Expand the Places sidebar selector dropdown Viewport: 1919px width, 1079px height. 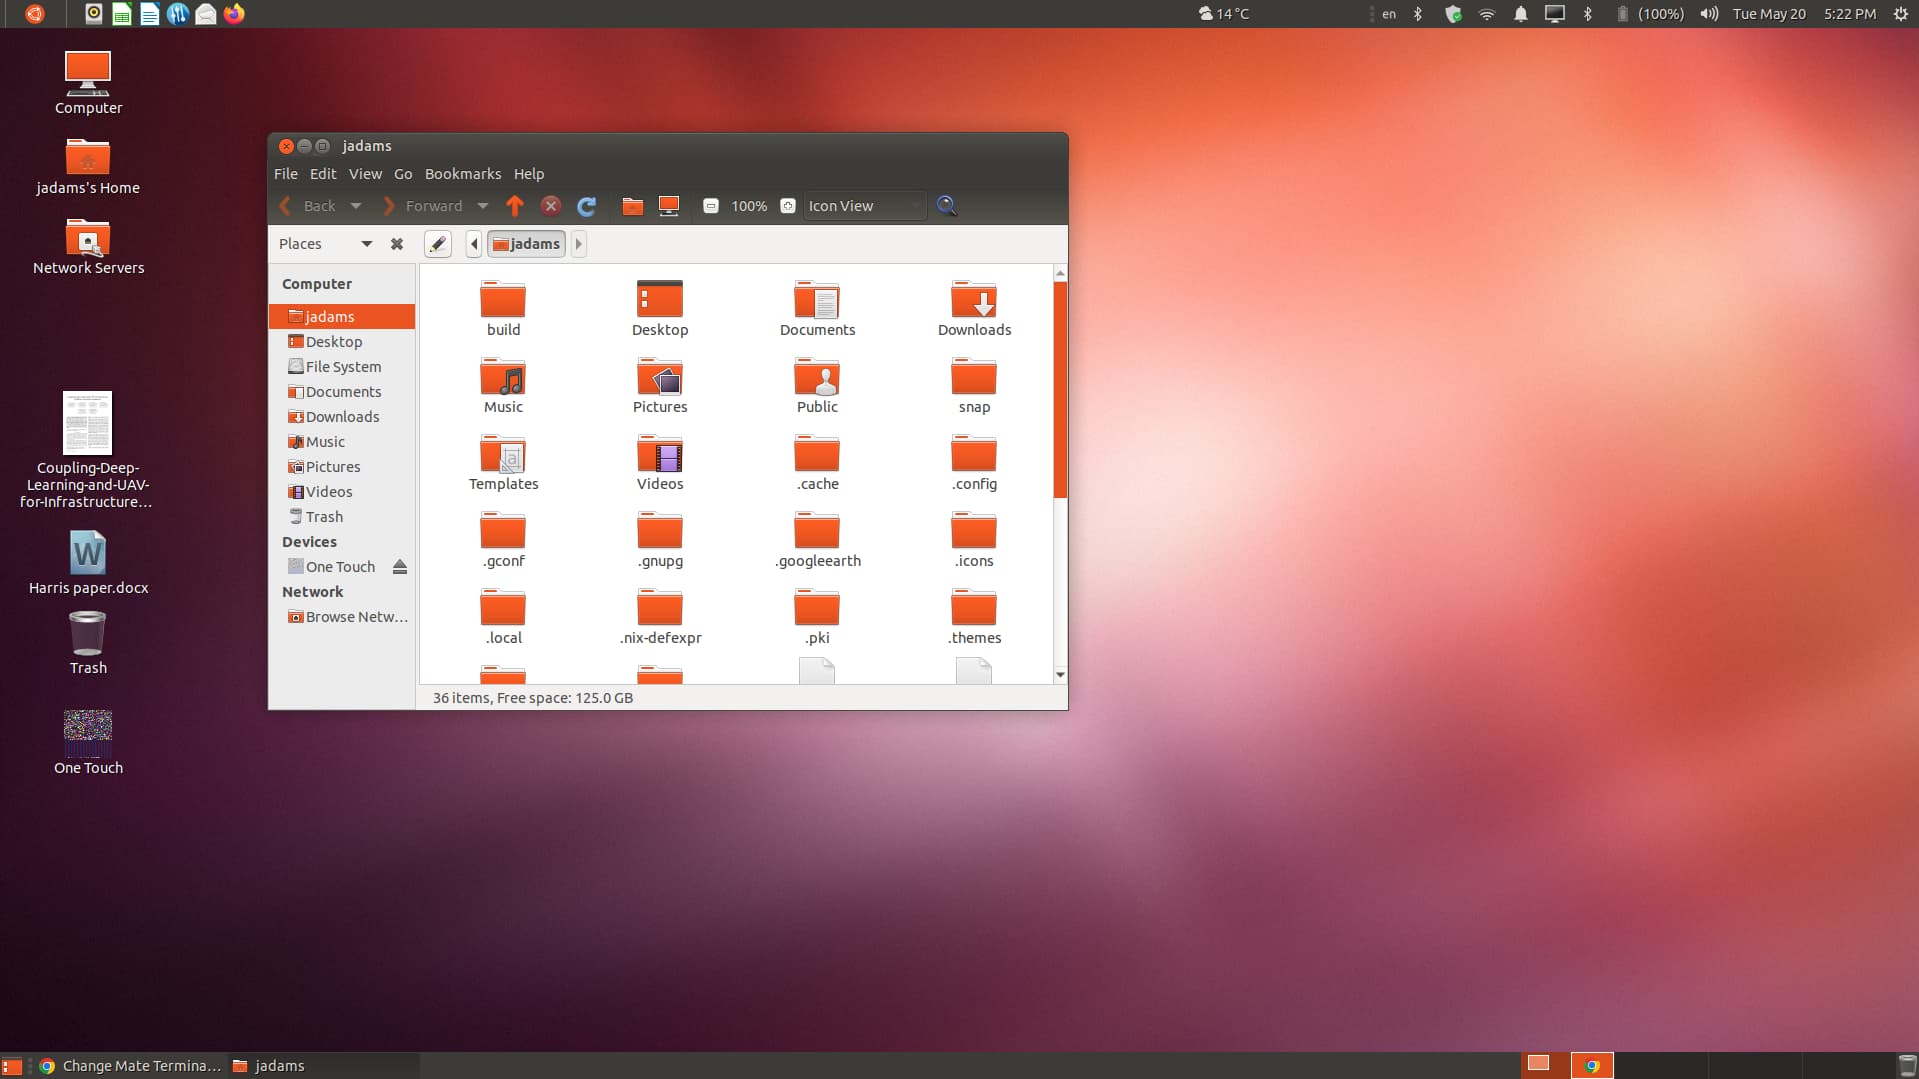[x=366, y=244]
